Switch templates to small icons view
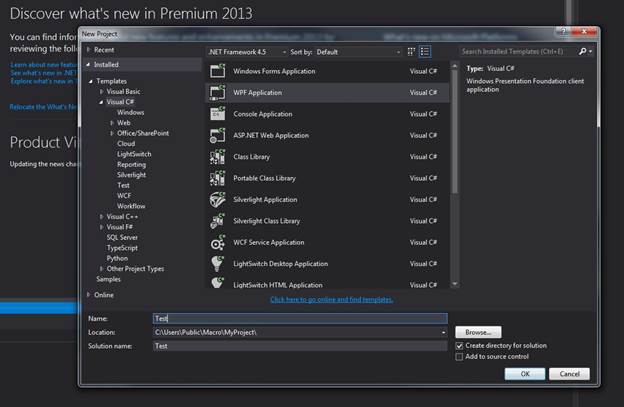624x407 pixels. click(x=411, y=51)
